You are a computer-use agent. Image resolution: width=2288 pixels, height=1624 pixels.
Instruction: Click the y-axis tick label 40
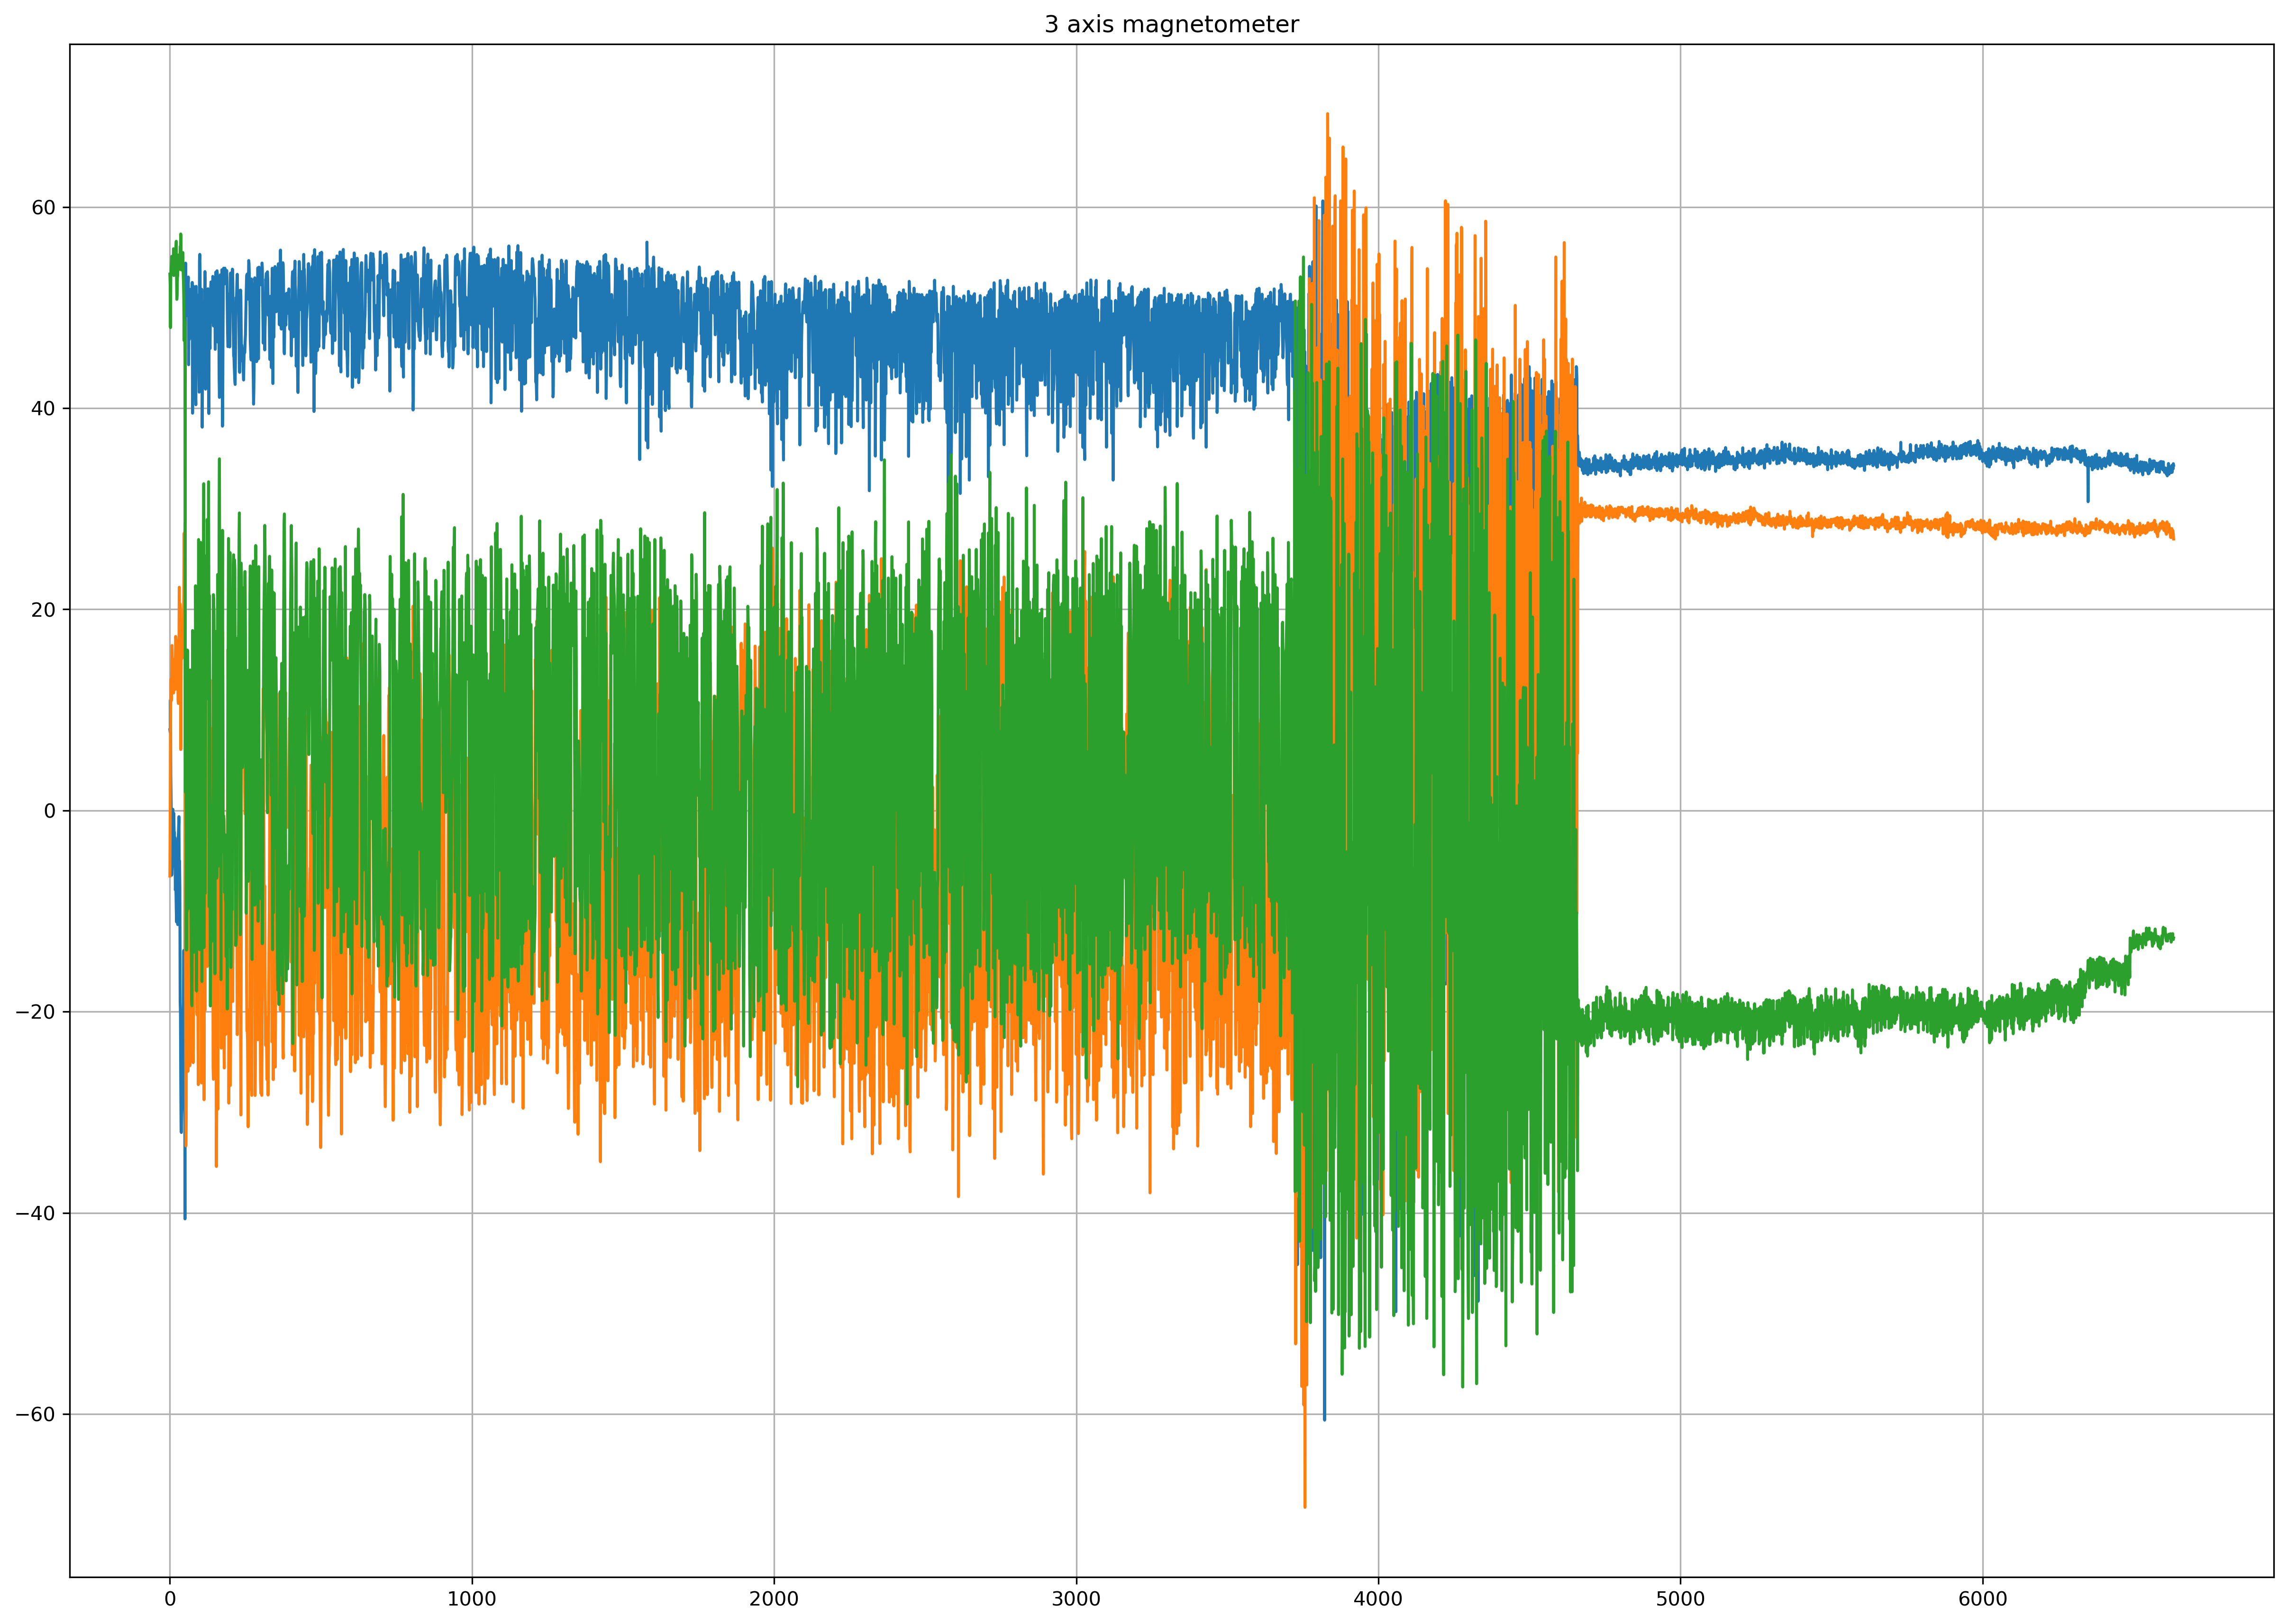(43, 409)
